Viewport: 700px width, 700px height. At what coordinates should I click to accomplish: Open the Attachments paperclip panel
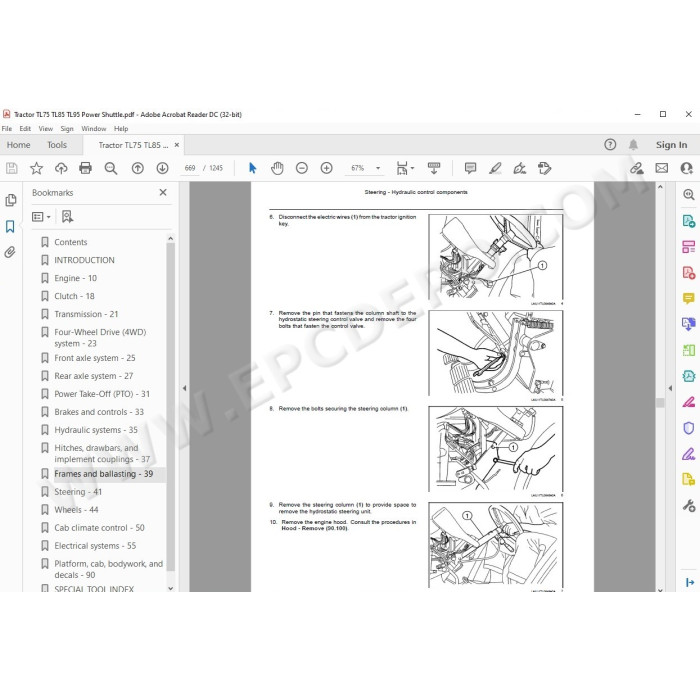pyautogui.click(x=10, y=252)
